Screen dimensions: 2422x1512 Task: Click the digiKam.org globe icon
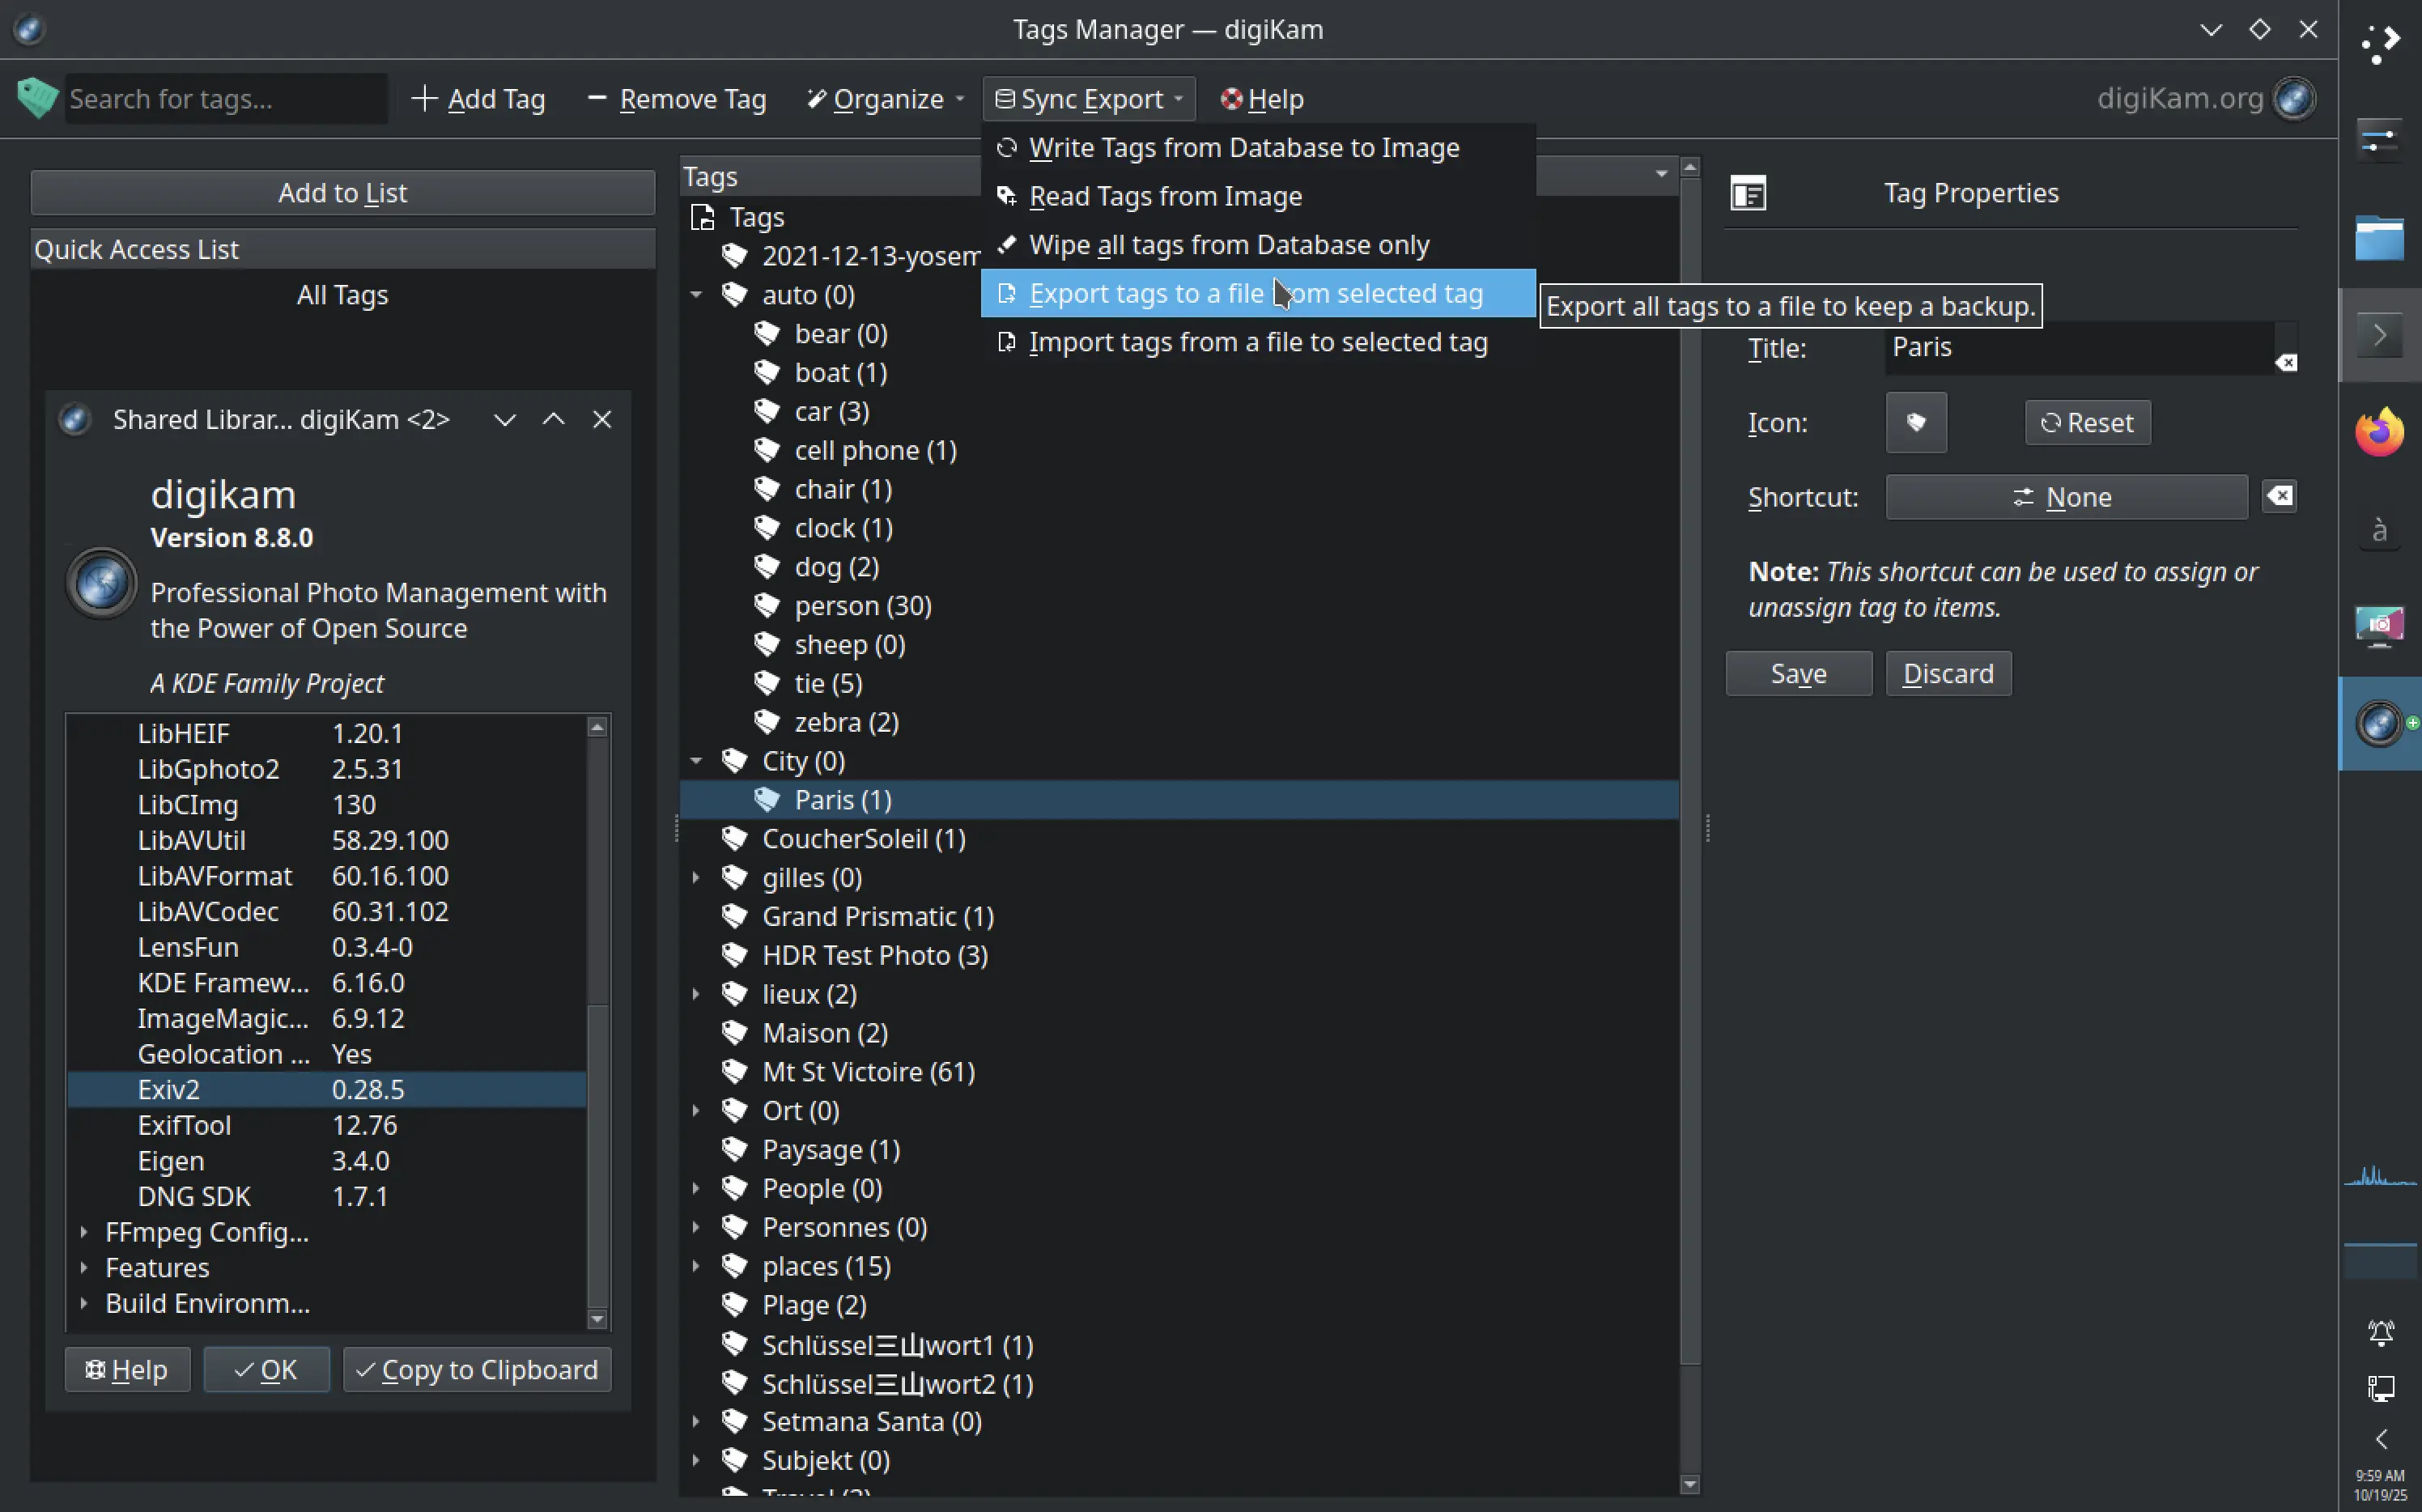(x=2295, y=98)
